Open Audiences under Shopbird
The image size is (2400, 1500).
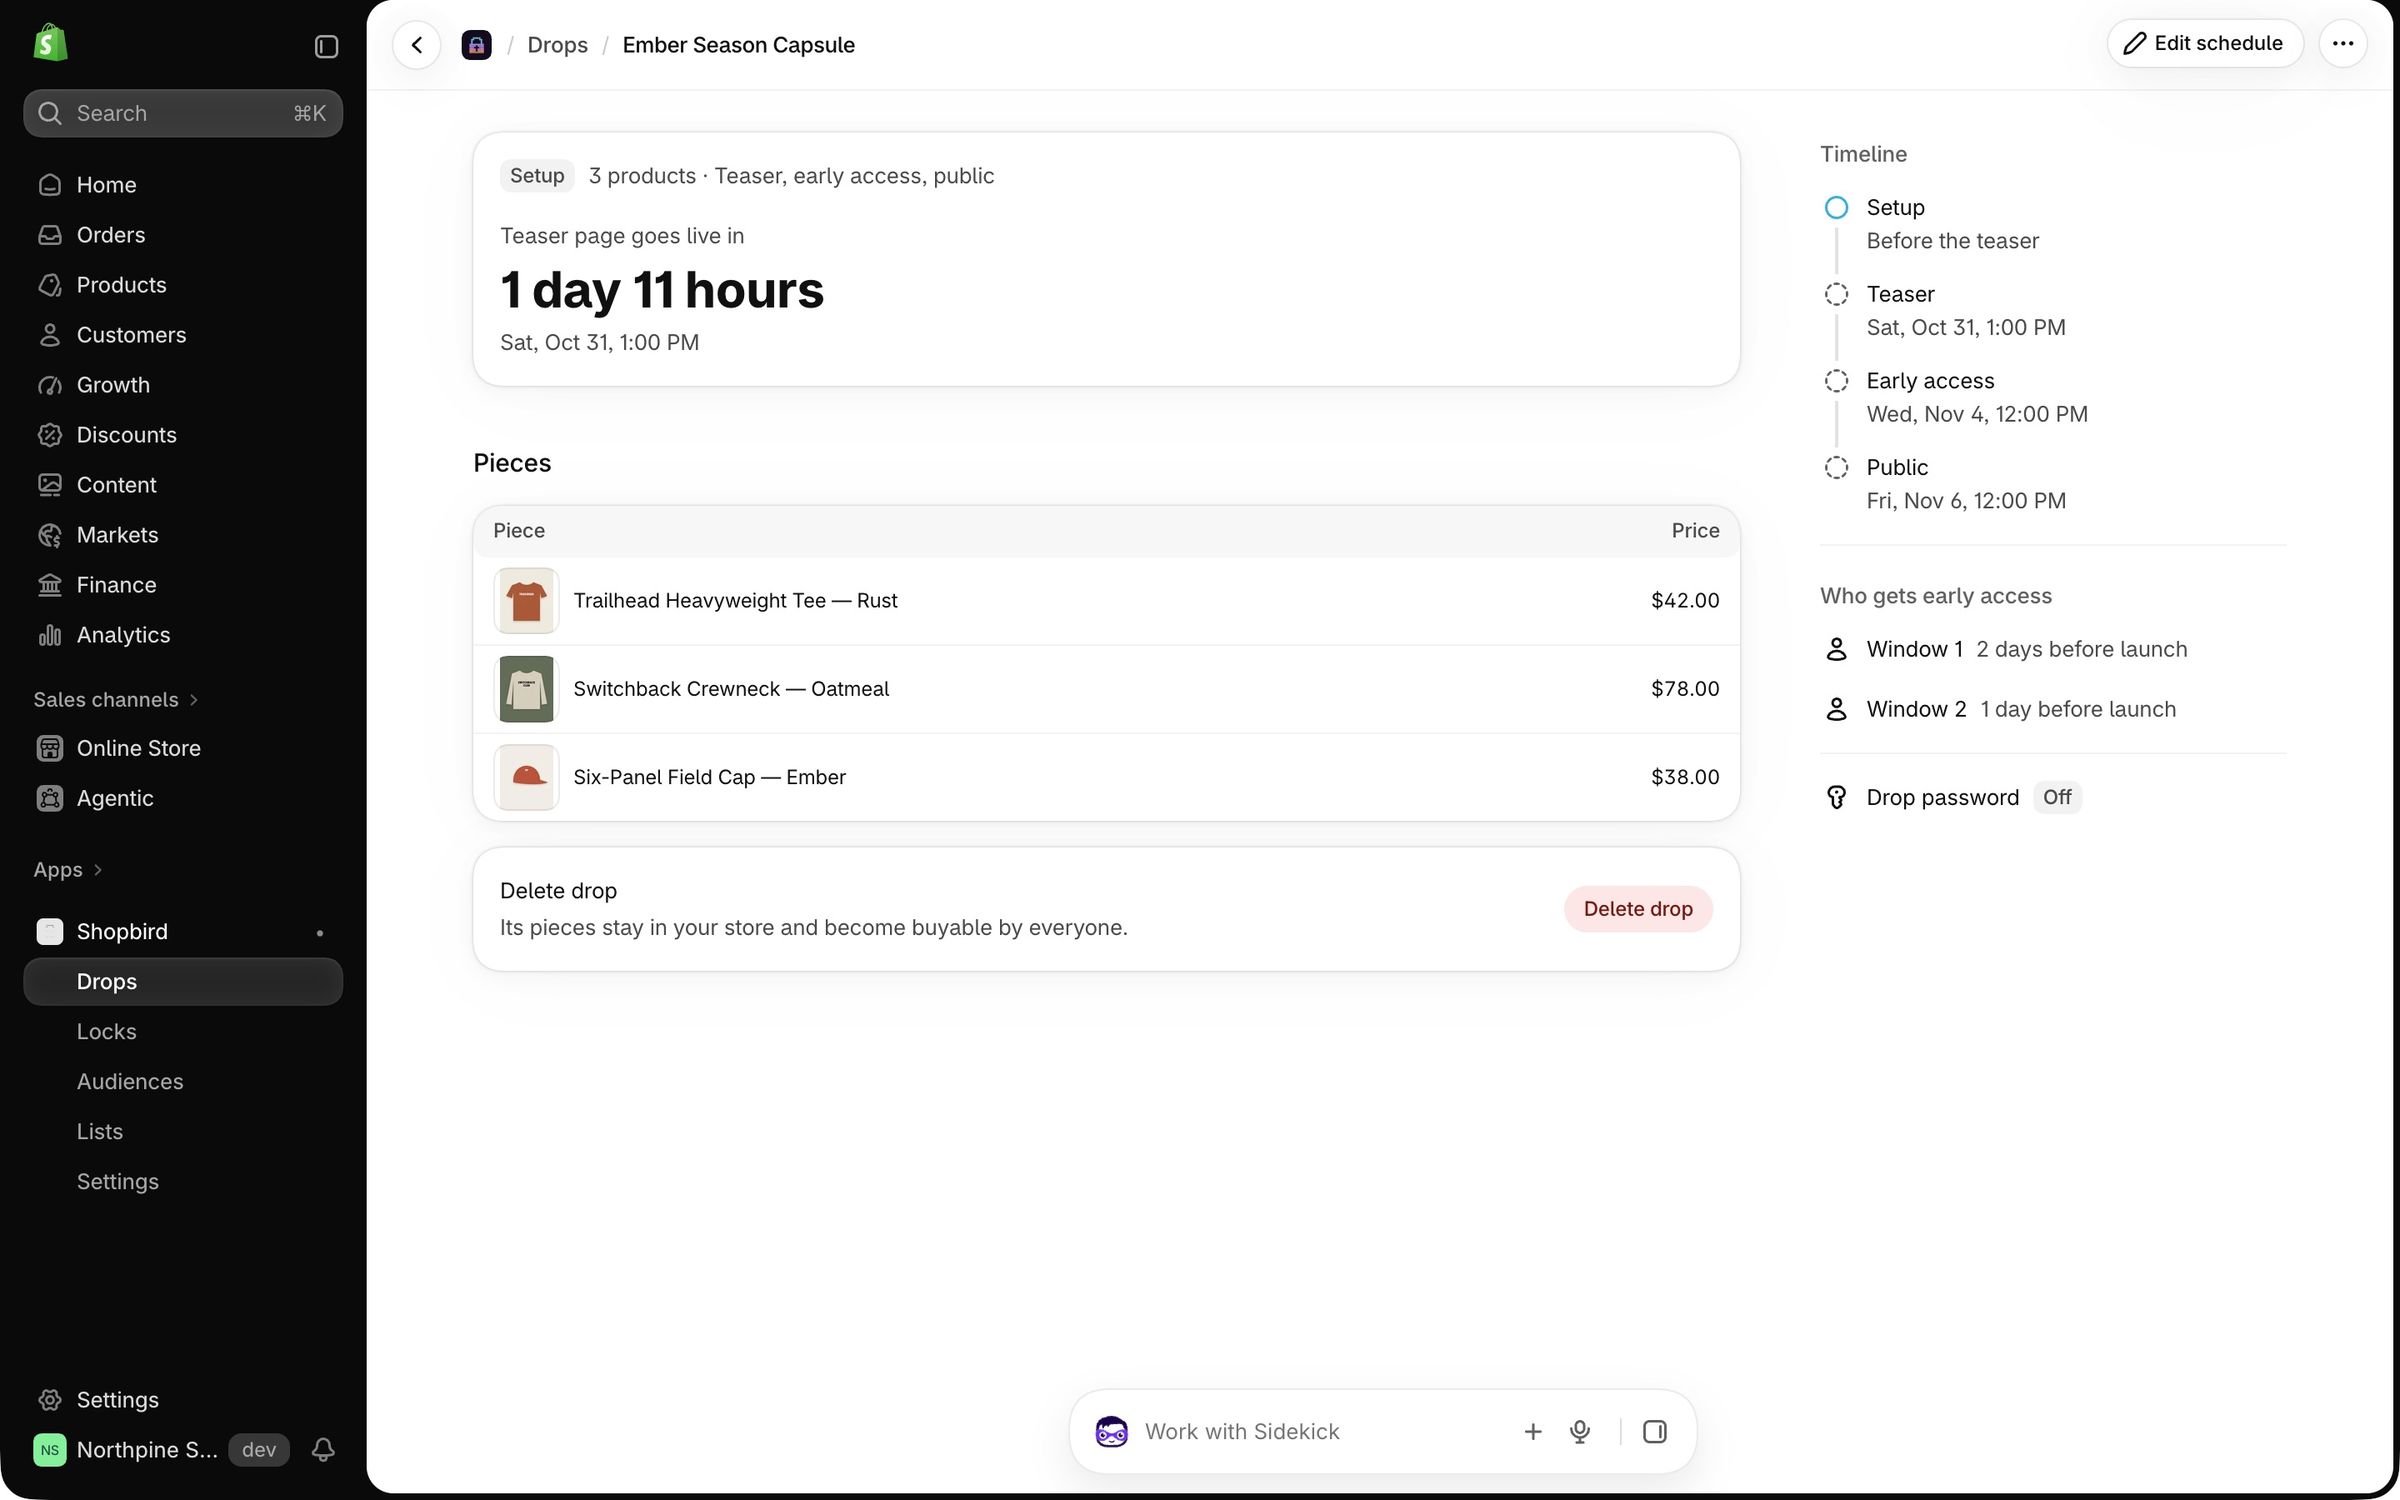click(183, 1082)
